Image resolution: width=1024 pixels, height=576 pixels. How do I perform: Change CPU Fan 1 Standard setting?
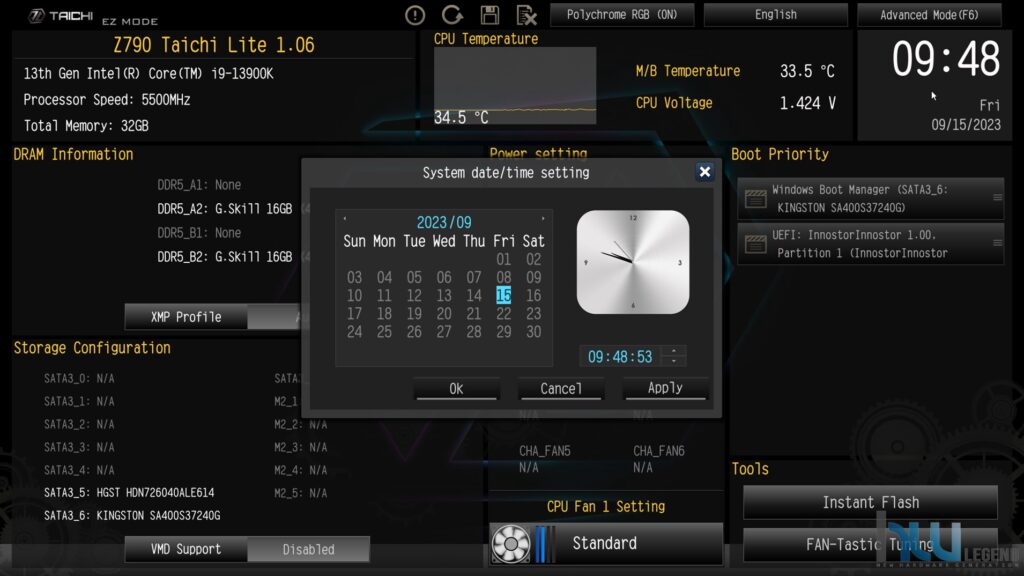click(606, 543)
